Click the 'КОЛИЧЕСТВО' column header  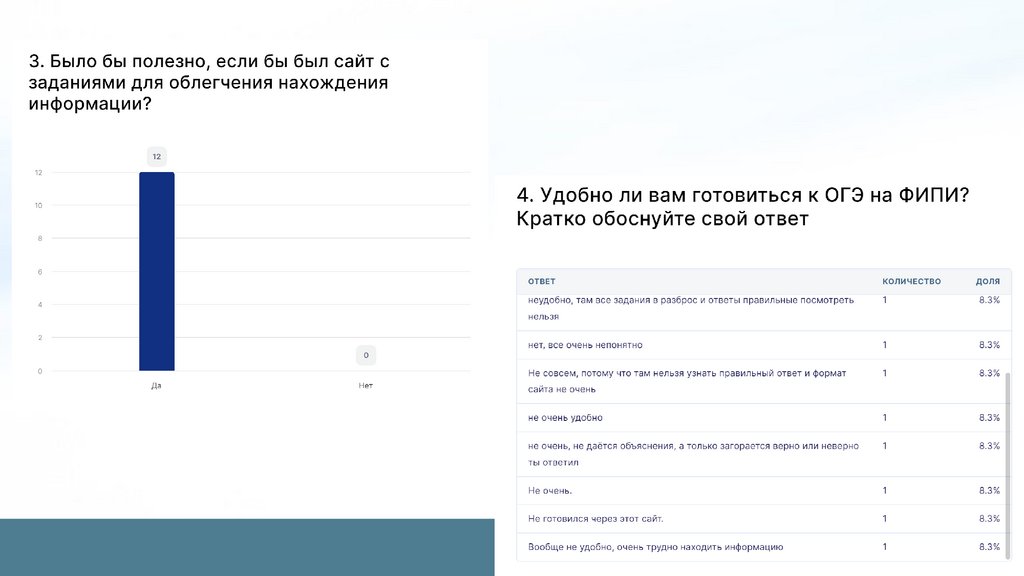[912, 281]
